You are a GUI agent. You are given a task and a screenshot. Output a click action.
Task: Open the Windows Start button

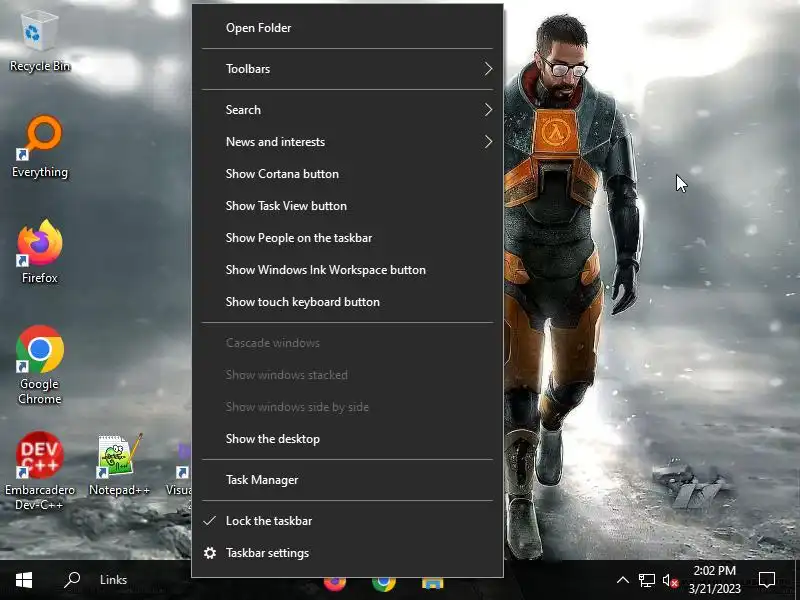click(x=24, y=580)
